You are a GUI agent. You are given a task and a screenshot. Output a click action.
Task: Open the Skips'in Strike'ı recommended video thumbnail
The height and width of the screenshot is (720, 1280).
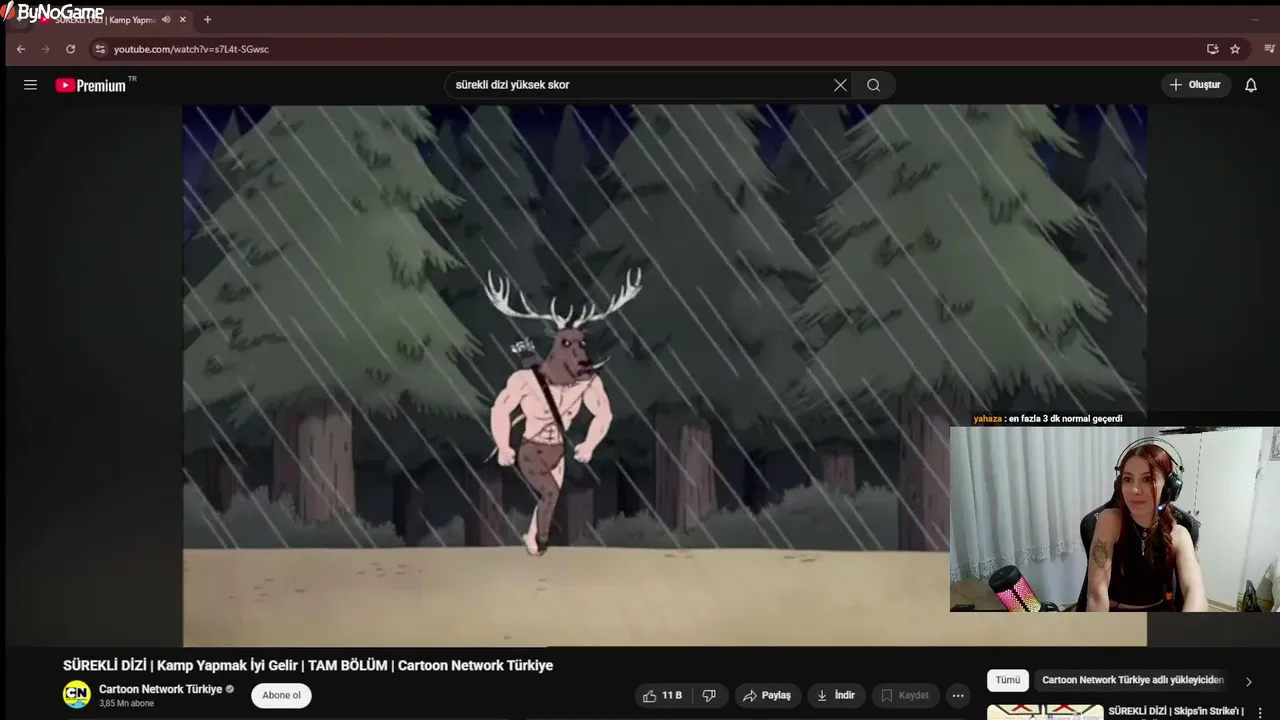[1045, 712]
